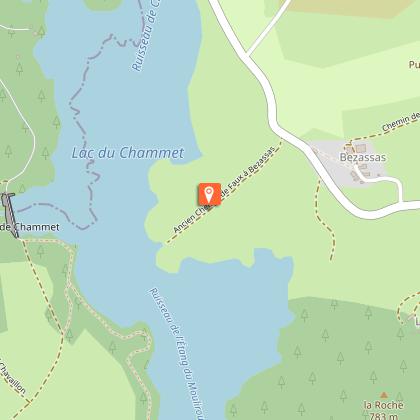This screenshot has height=420, width=420.
Task: Select the Chammet dam structure icon
Action: tap(9, 214)
